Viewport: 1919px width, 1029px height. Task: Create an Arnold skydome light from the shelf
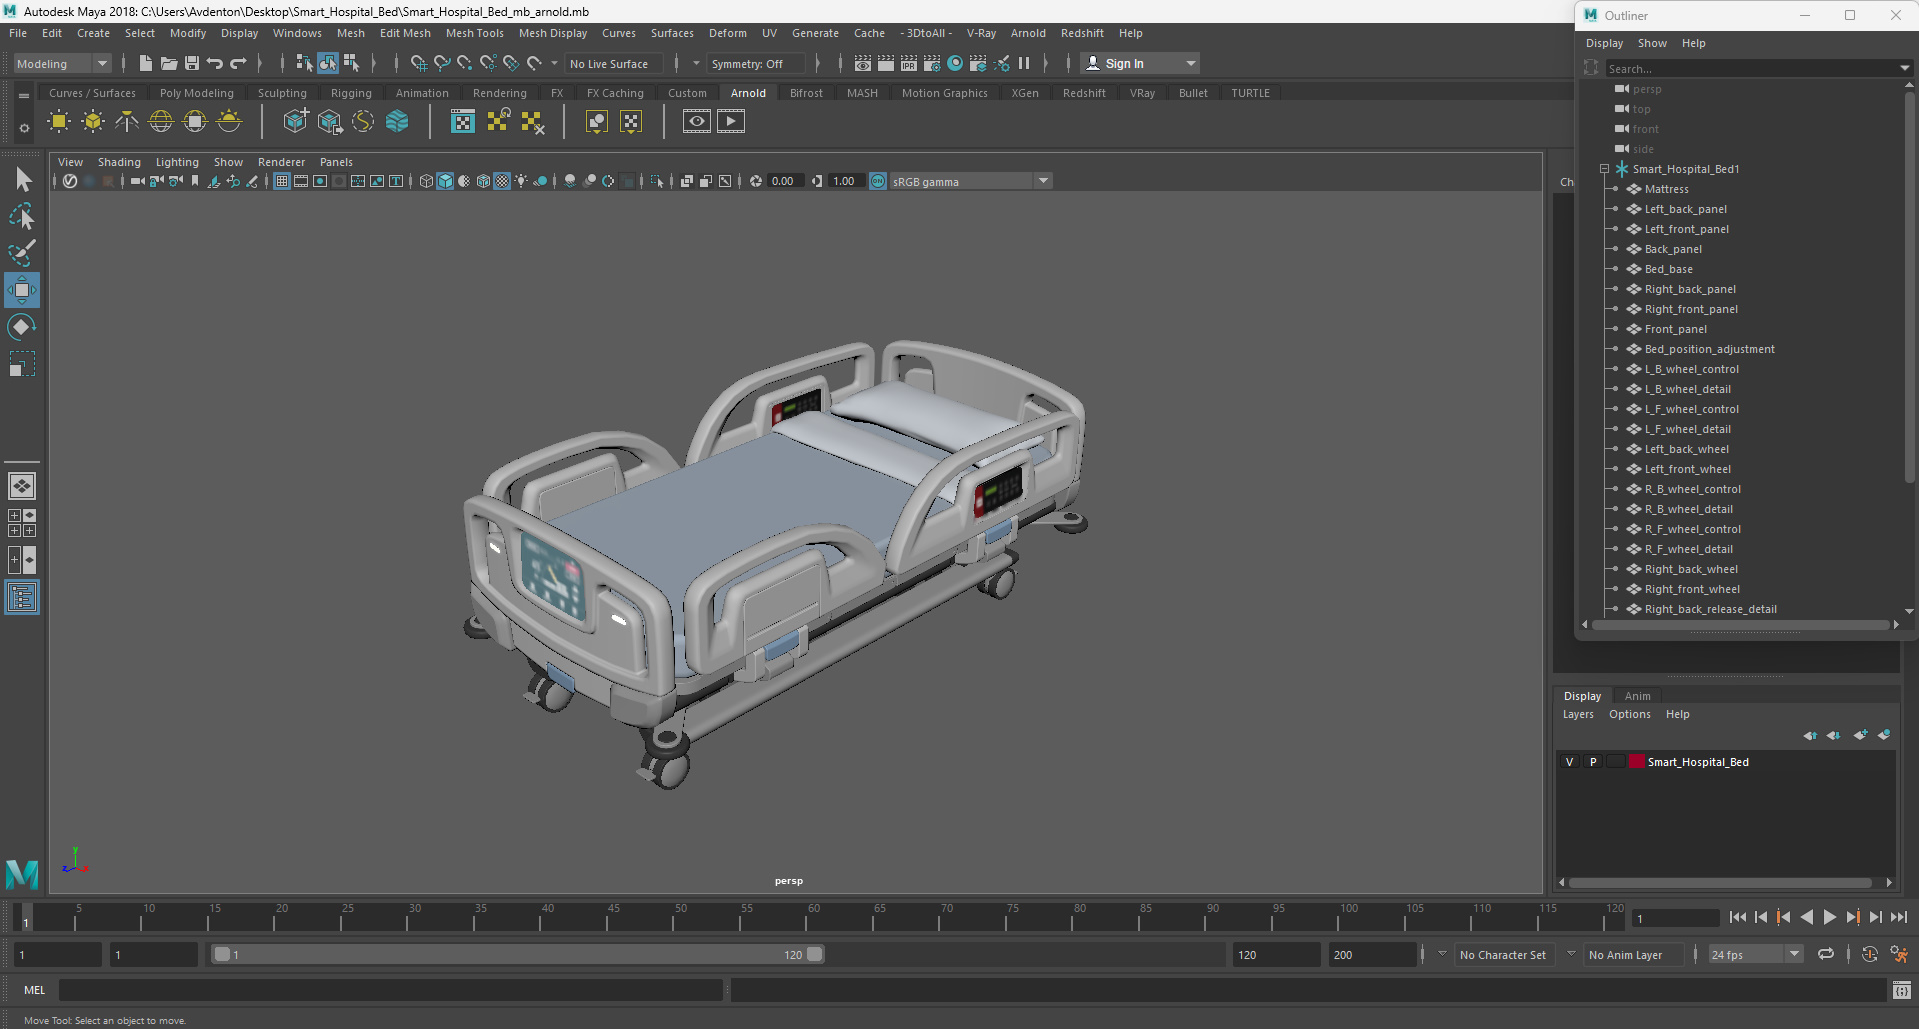tap(161, 122)
